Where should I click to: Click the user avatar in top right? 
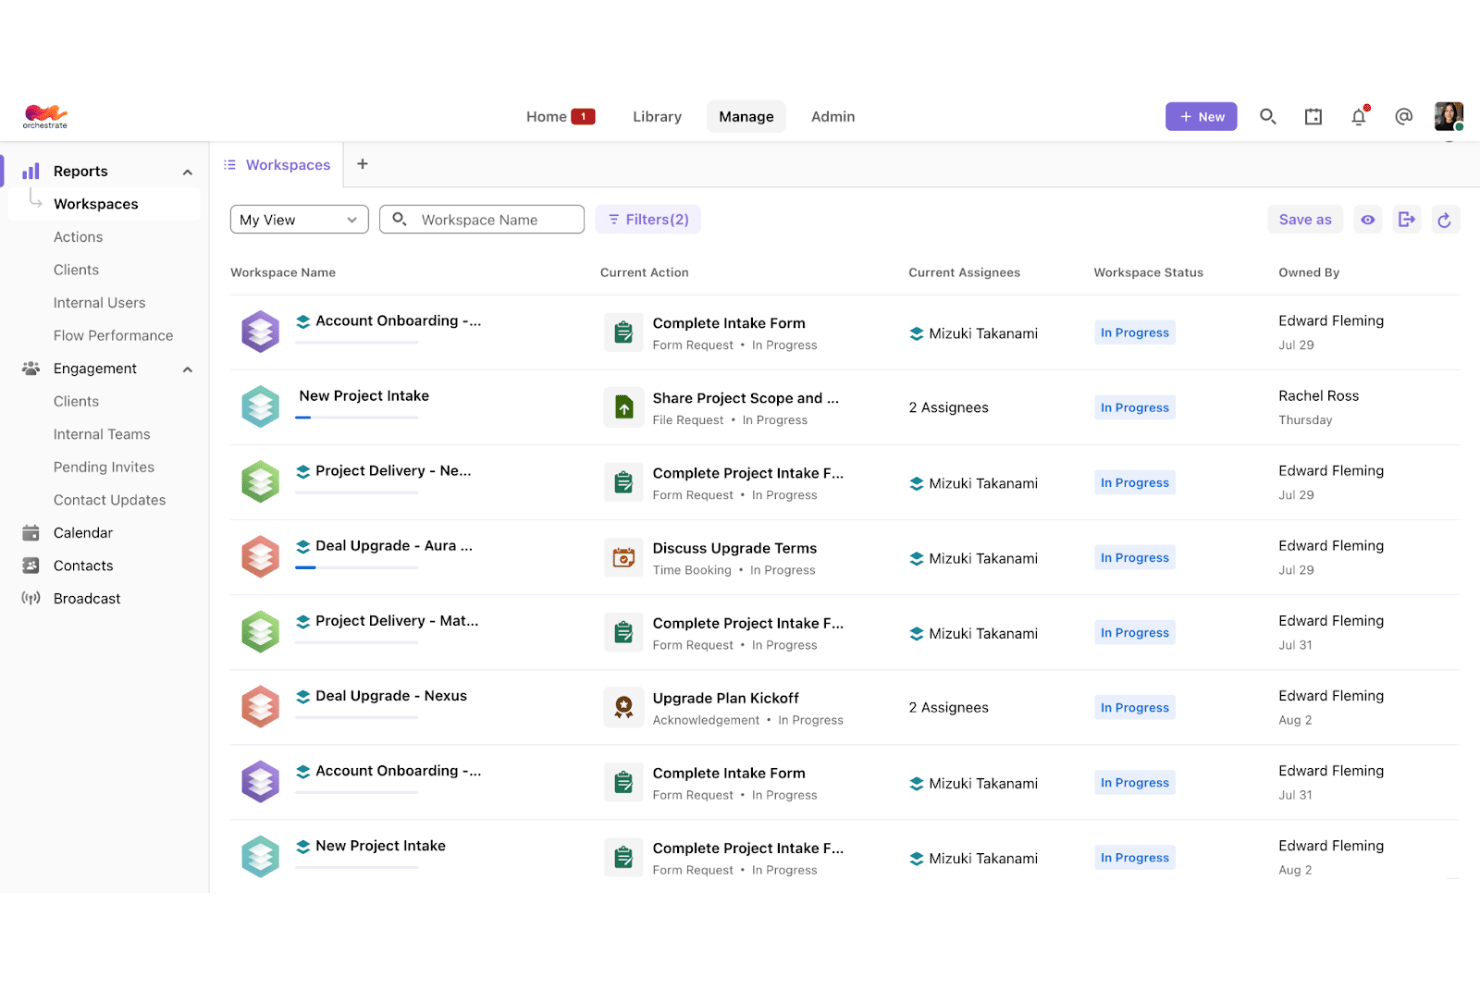1449,116
